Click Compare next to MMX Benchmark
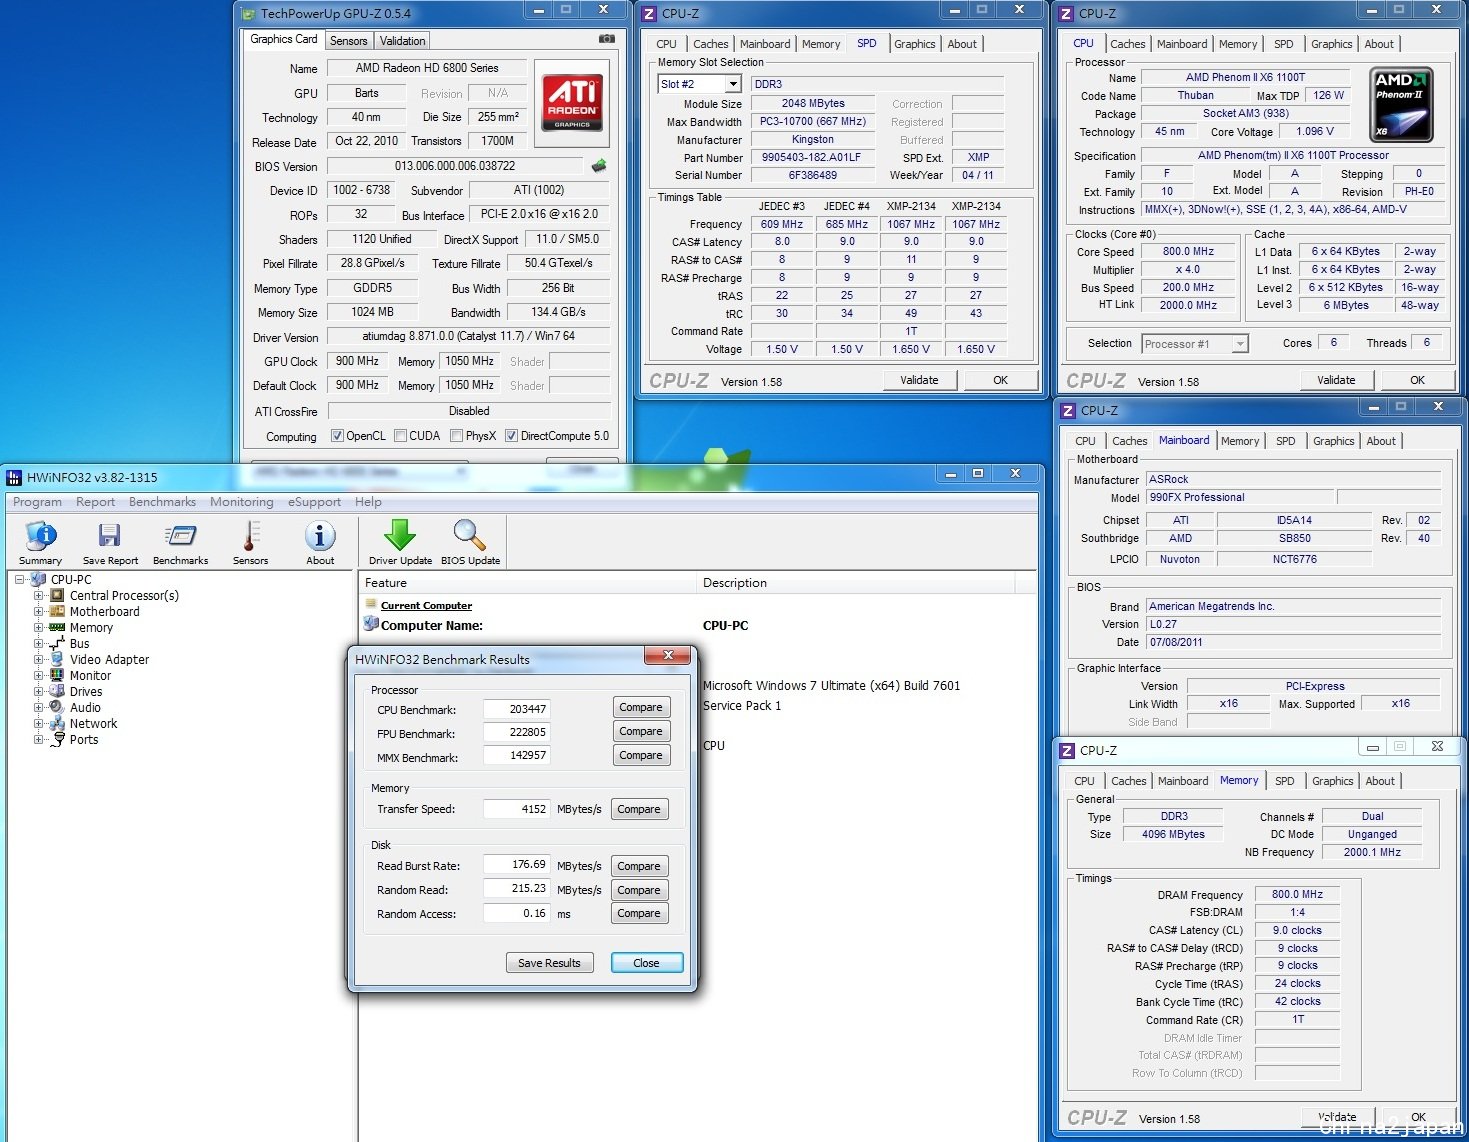 (641, 755)
